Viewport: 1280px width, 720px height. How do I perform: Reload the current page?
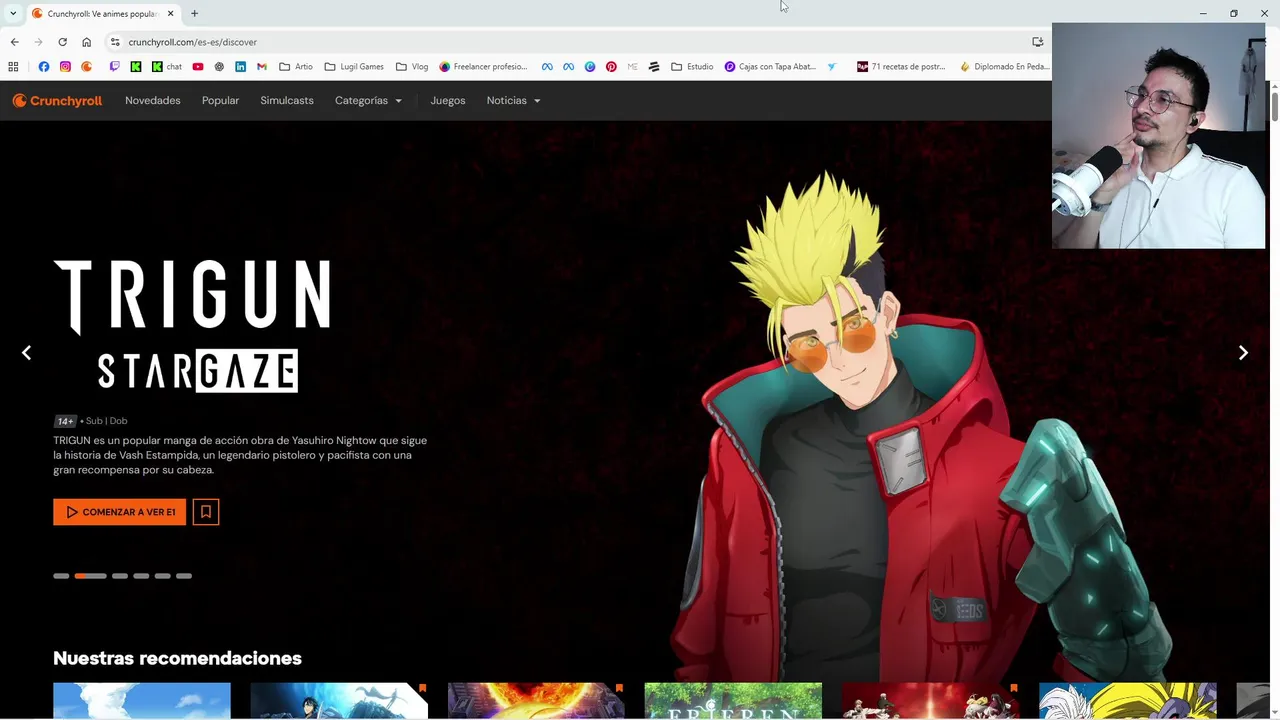62,42
